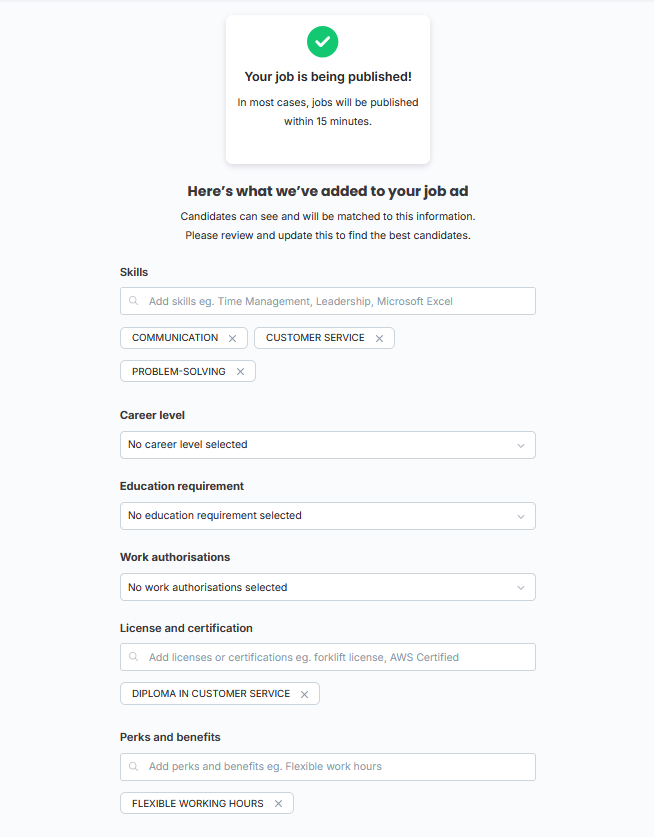Select the COMMUNICATION skill chip label
Image resolution: width=654 pixels, height=837 pixels.
click(175, 338)
